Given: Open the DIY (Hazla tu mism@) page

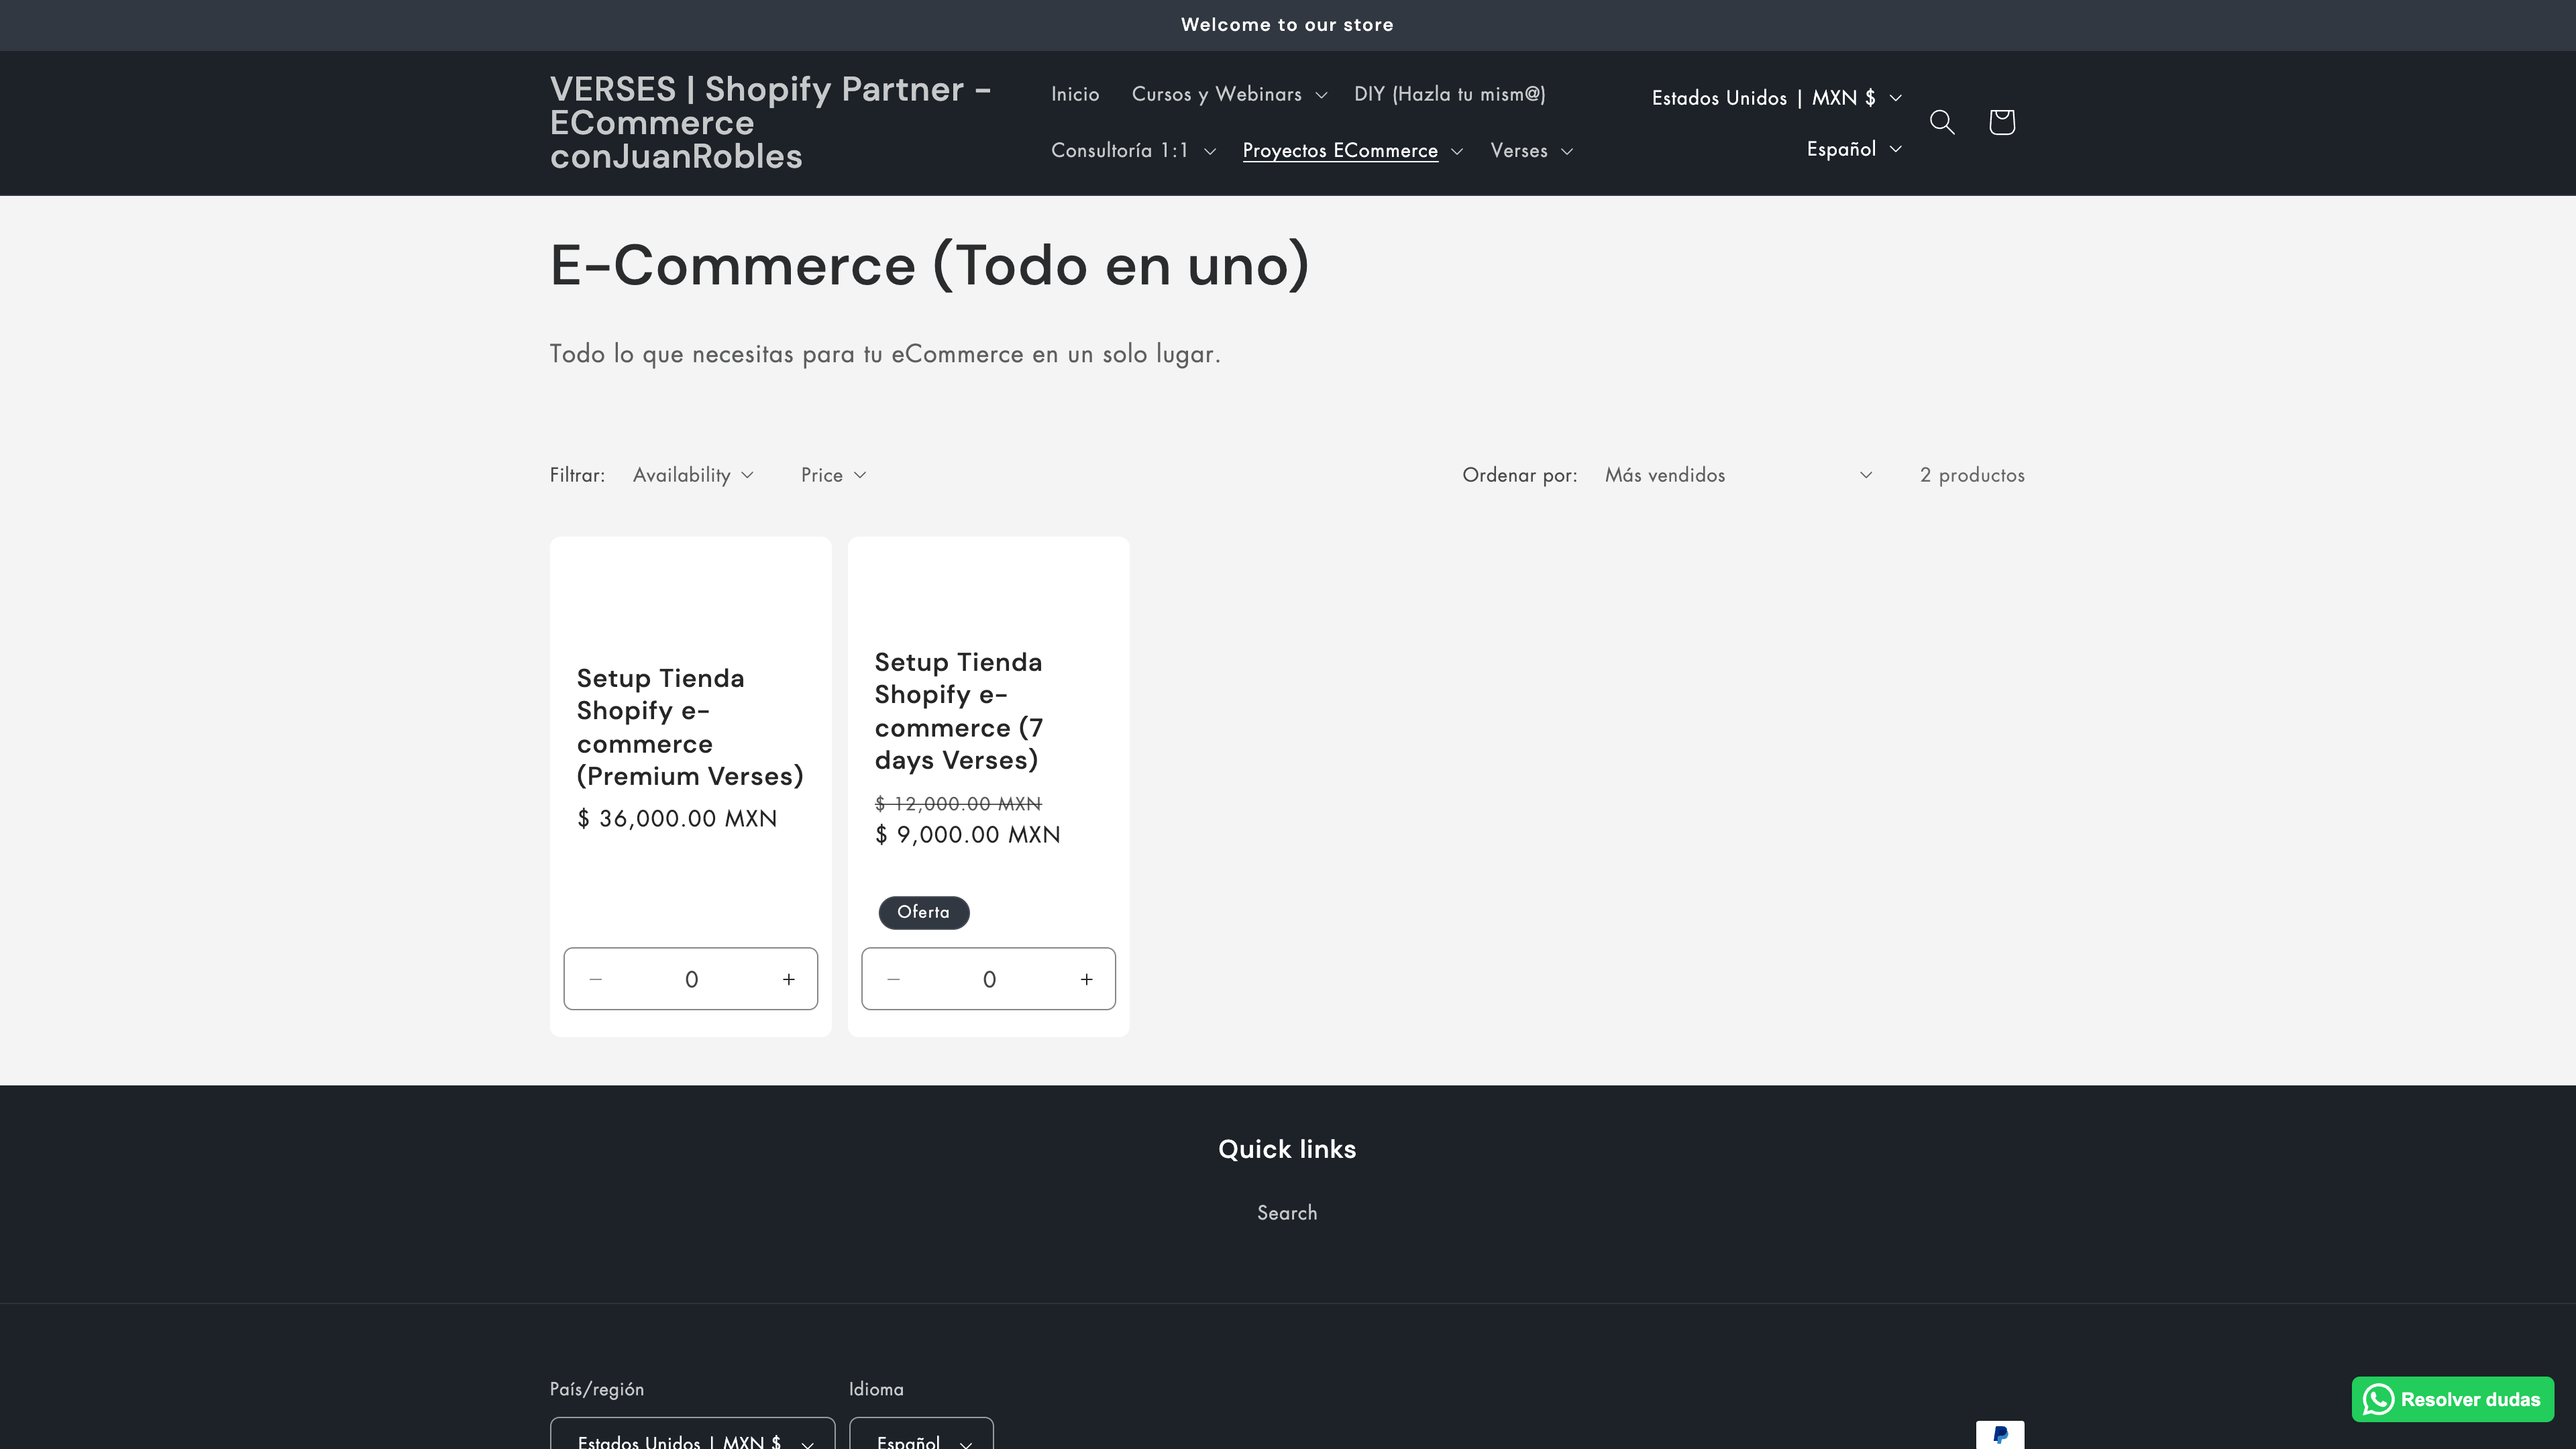Looking at the screenshot, I should 1449,93.
